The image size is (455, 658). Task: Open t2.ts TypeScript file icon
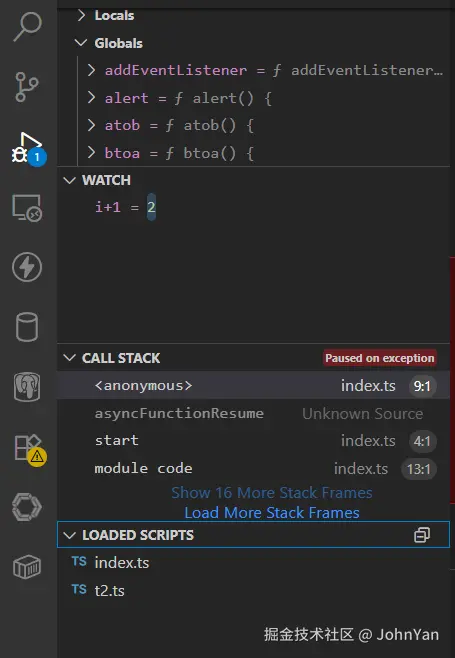tap(79, 589)
